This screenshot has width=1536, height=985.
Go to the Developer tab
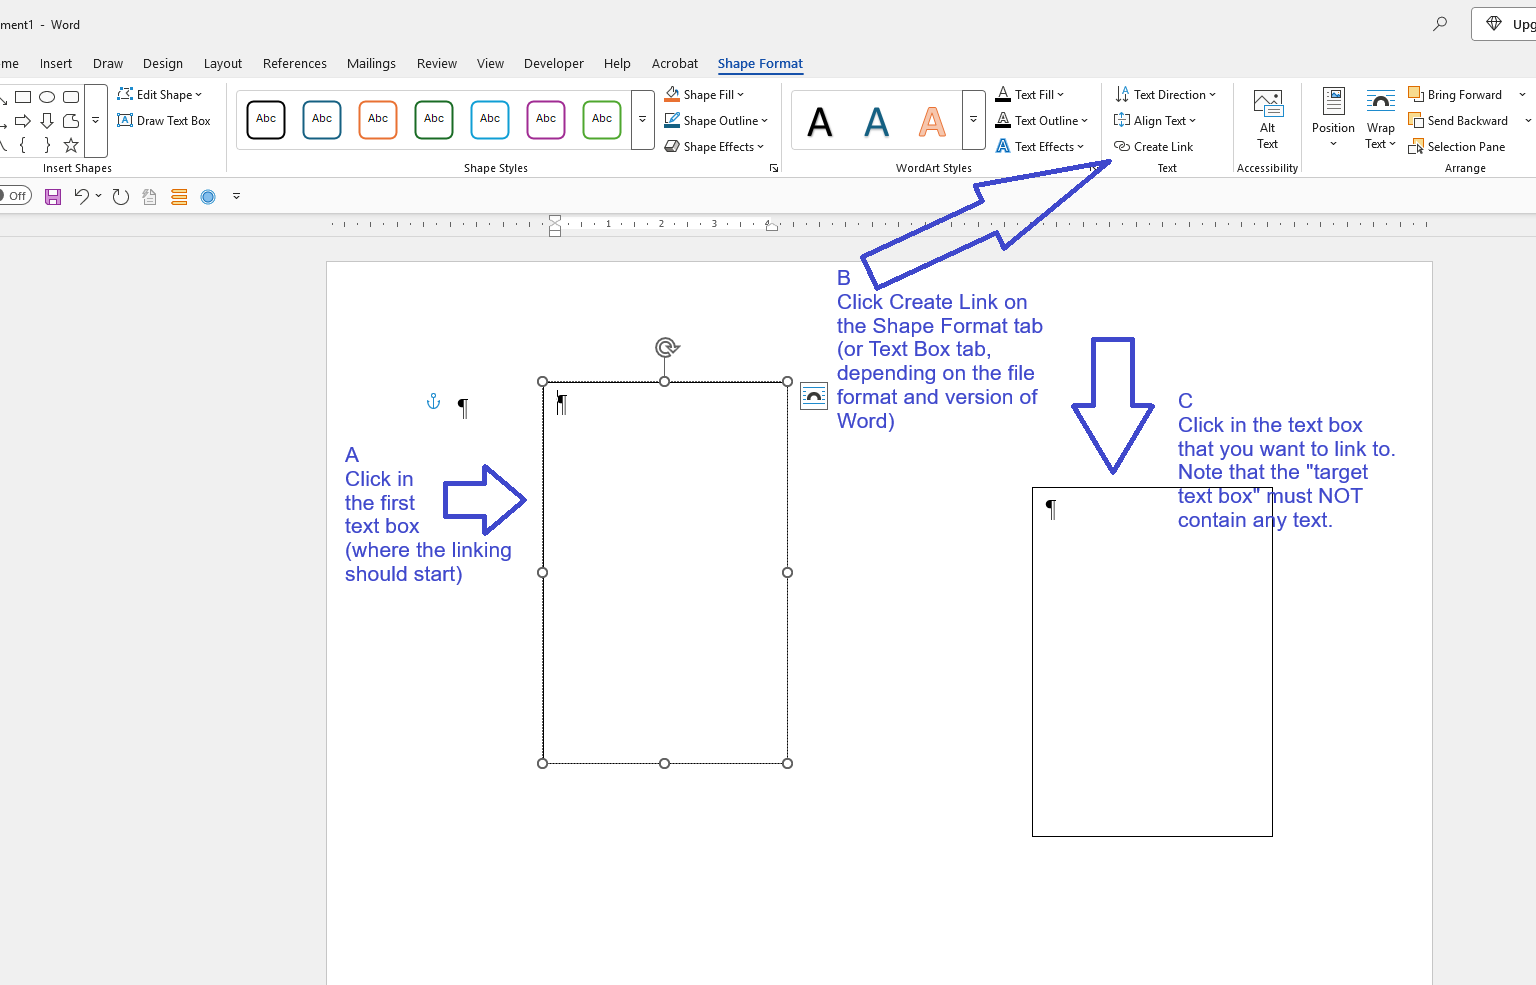tap(554, 64)
